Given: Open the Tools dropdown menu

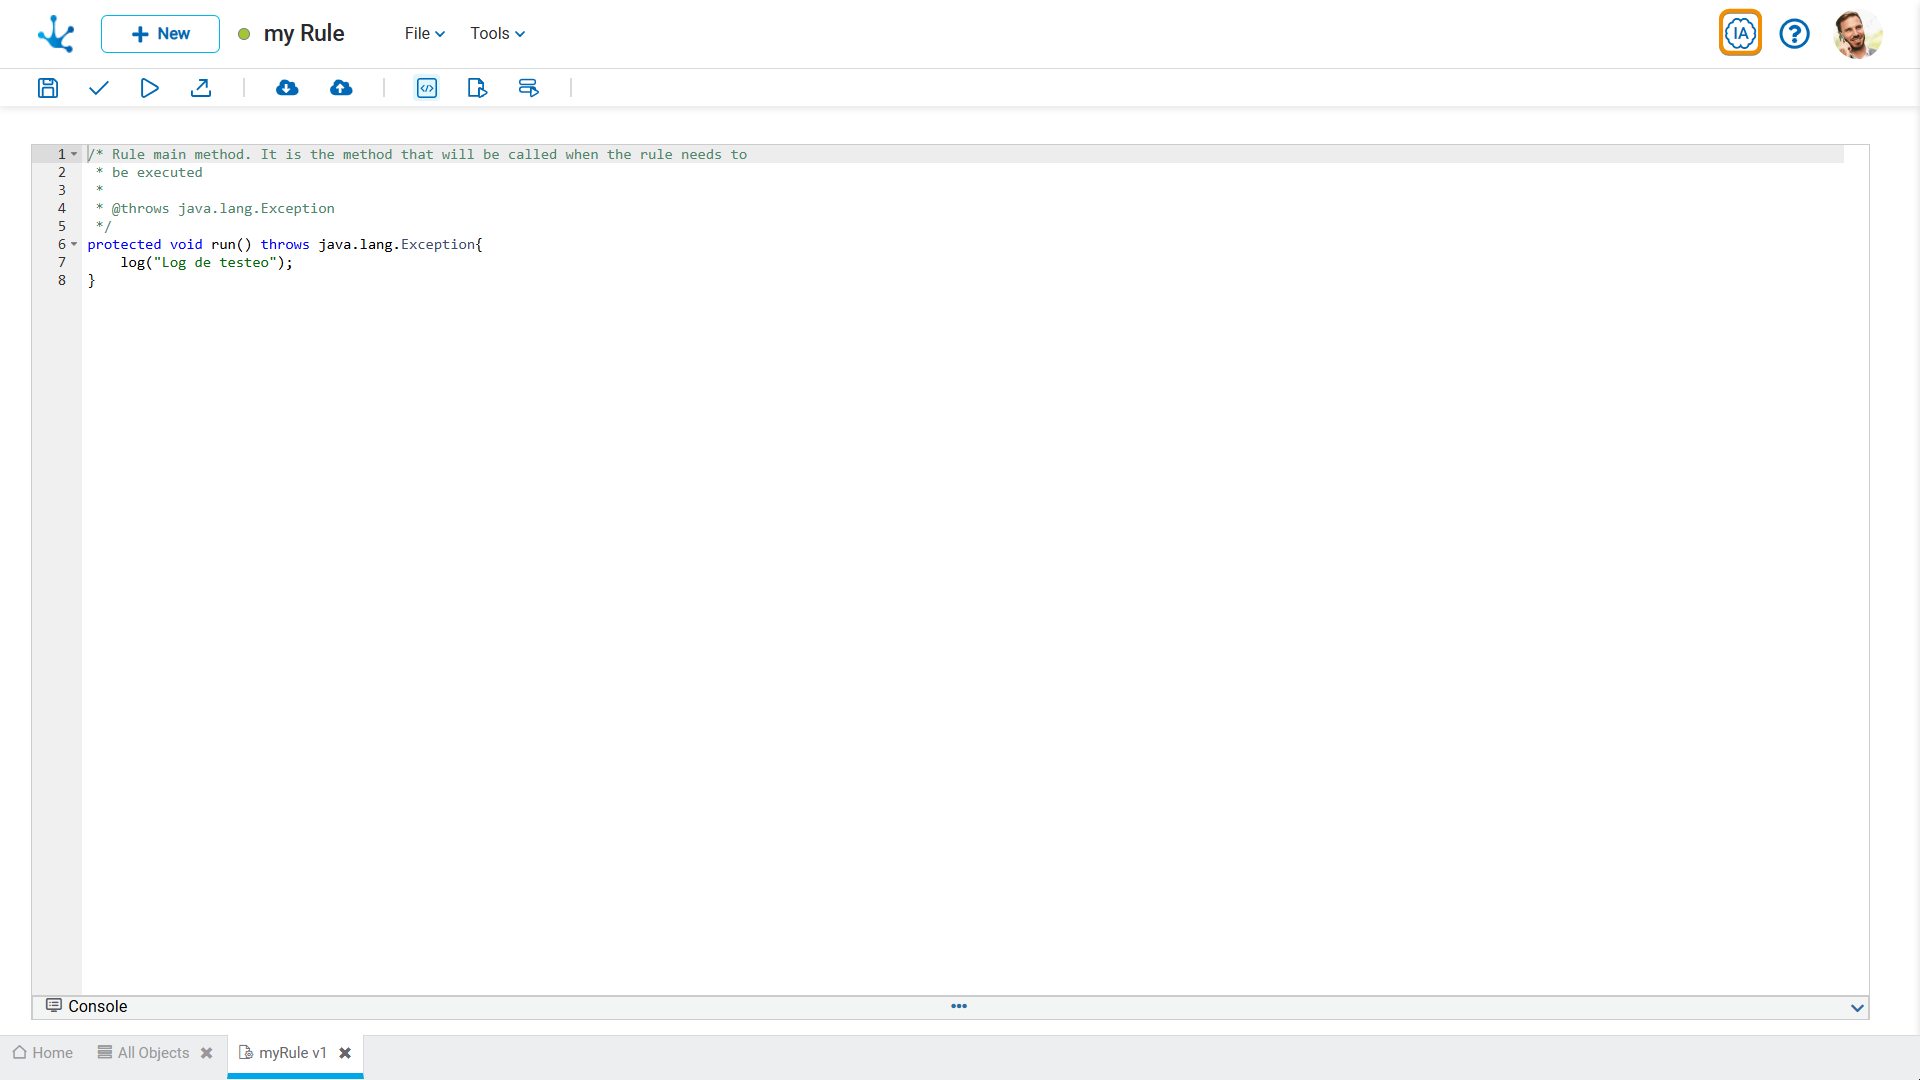Looking at the screenshot, I should point(497,33).
